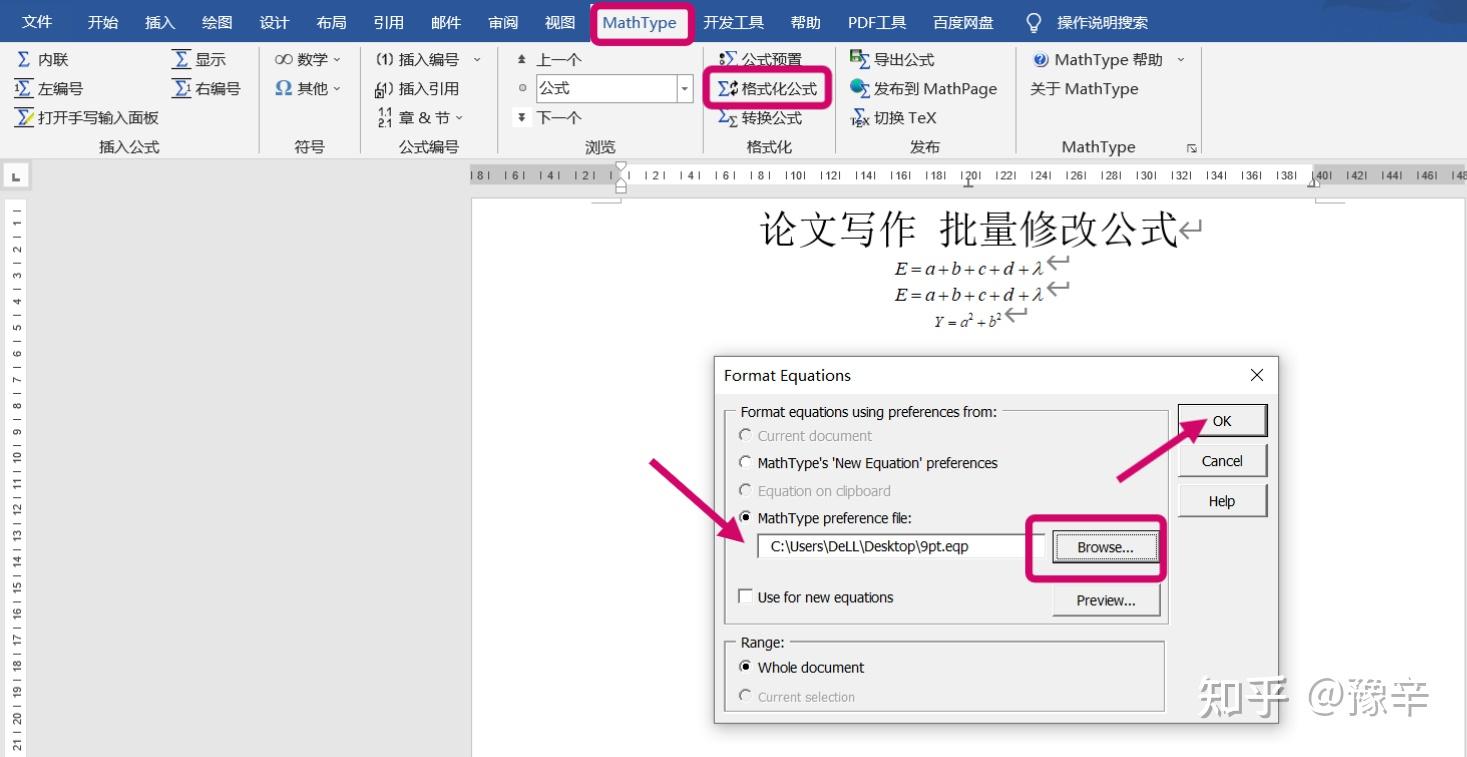This screenshot has height=757, width=1467.
Task: Publish the document with 发布到 MathPage
Action: click(x=923, y=89)
